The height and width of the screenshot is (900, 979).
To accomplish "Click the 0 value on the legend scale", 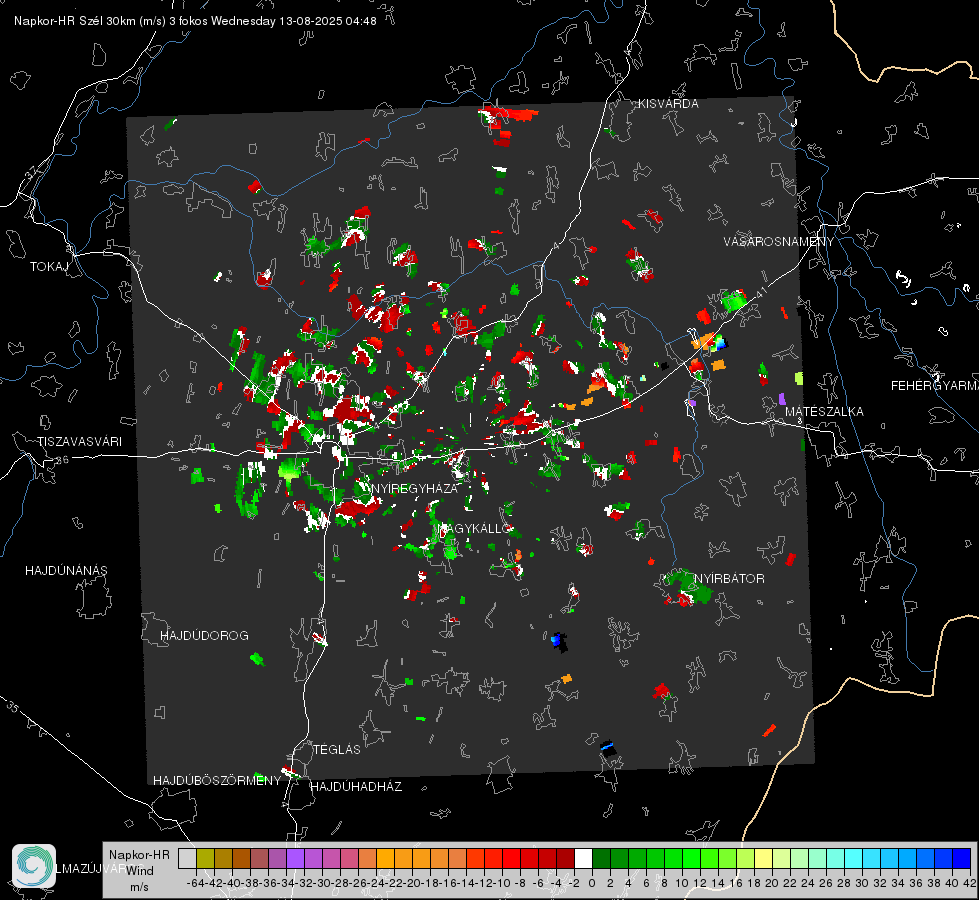I will 592,883.
